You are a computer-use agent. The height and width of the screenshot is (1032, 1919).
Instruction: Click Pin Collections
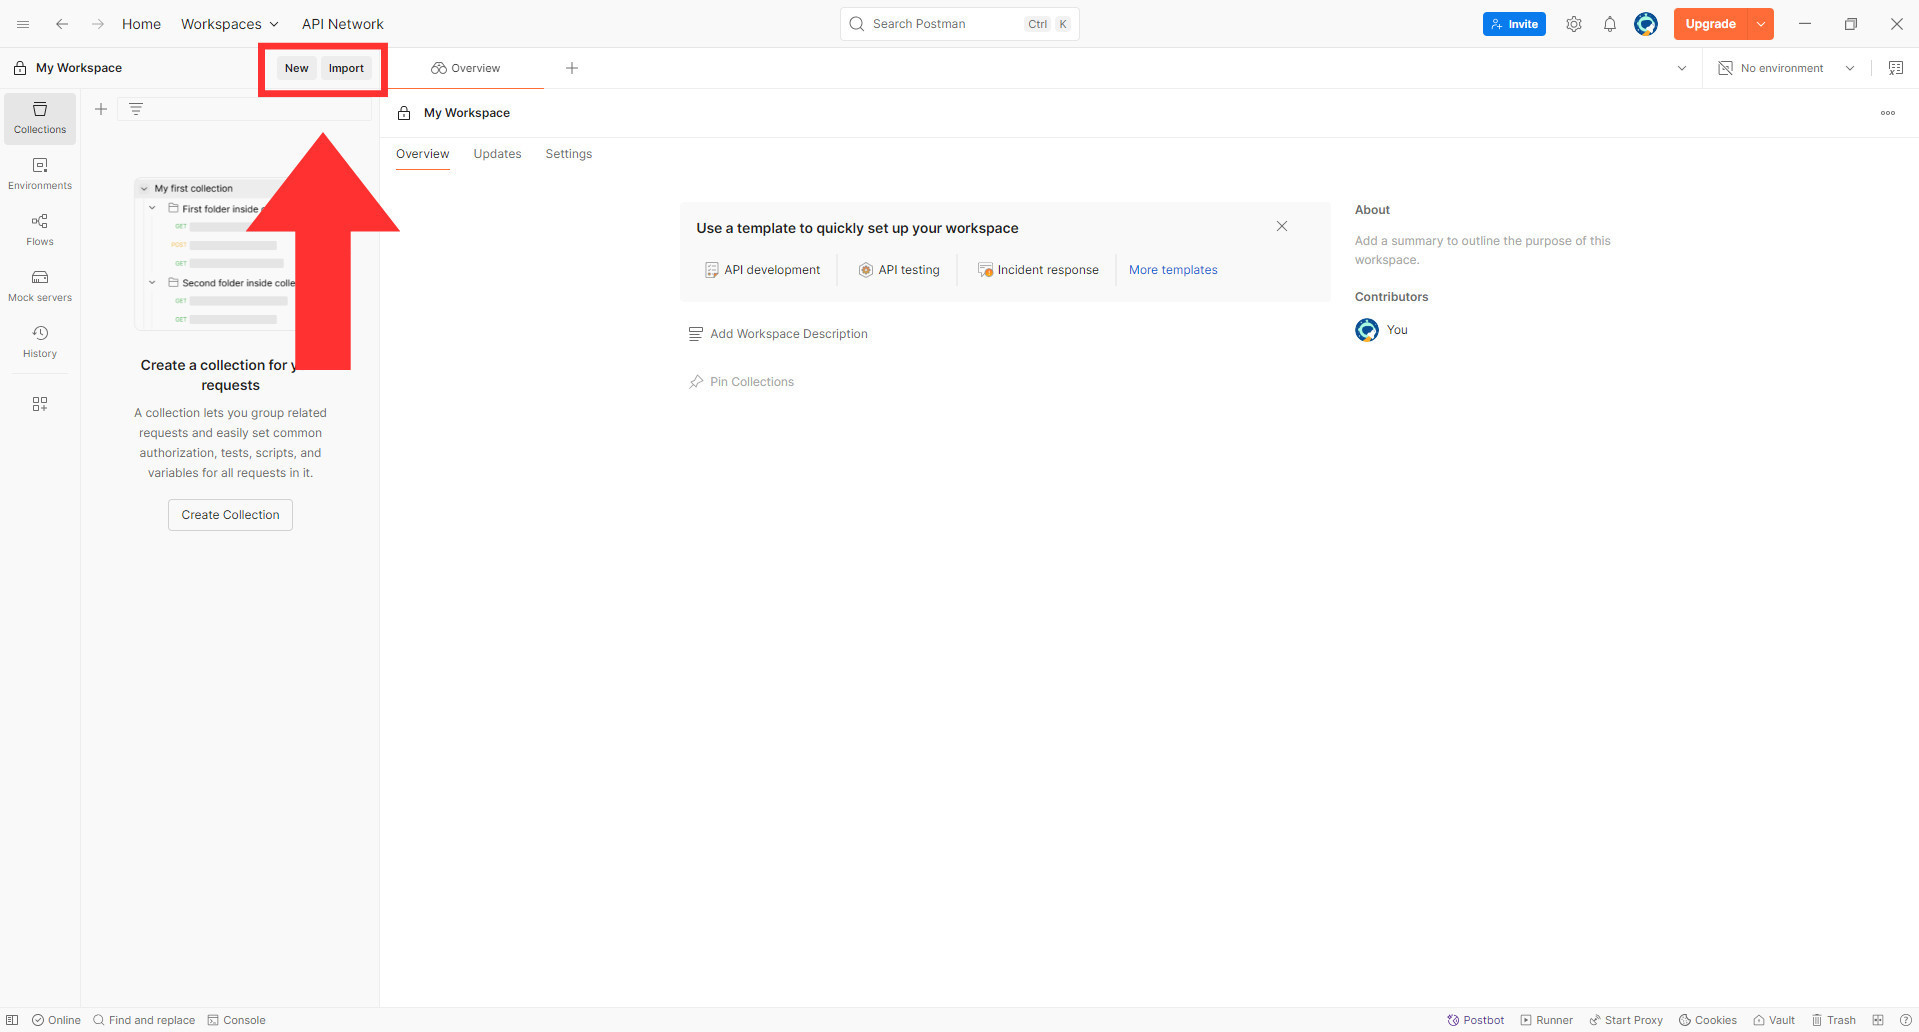tap(741, 382)
